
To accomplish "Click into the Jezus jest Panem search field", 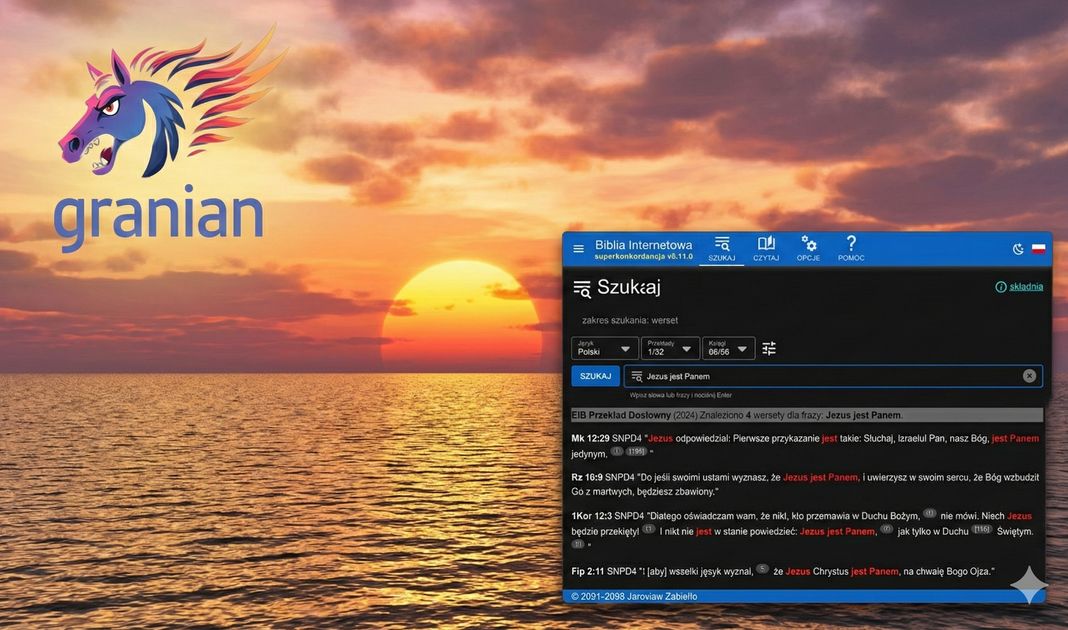I will [x=830, y=376].
